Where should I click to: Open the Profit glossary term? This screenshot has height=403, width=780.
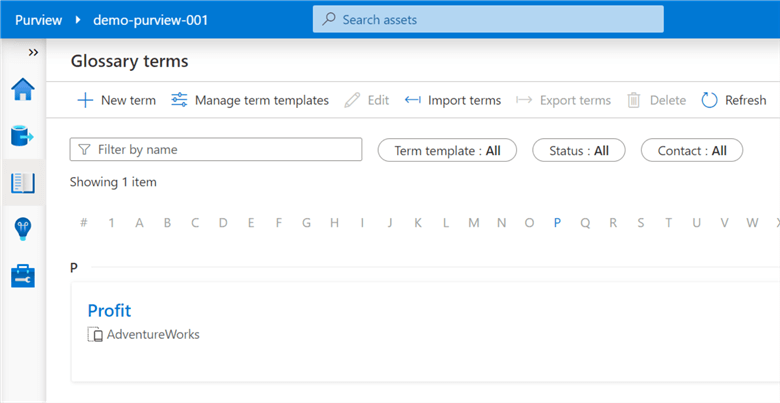point(109,310)
